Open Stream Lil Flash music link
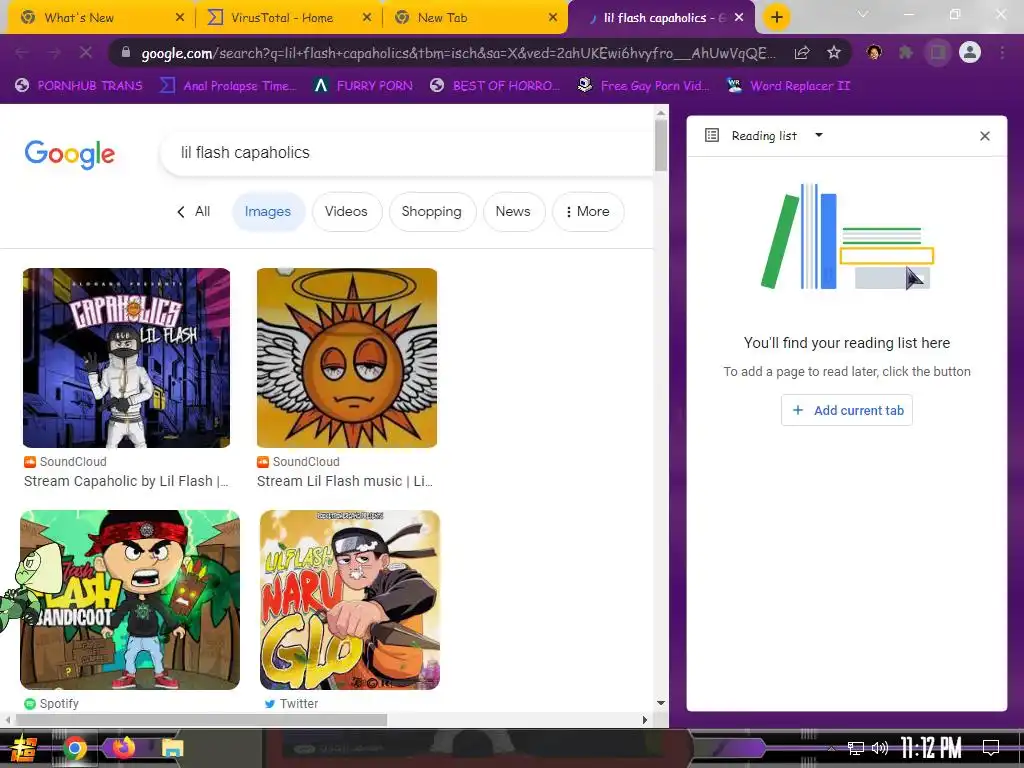Viewport: 1024px width, 768px height. click(345, 481)
